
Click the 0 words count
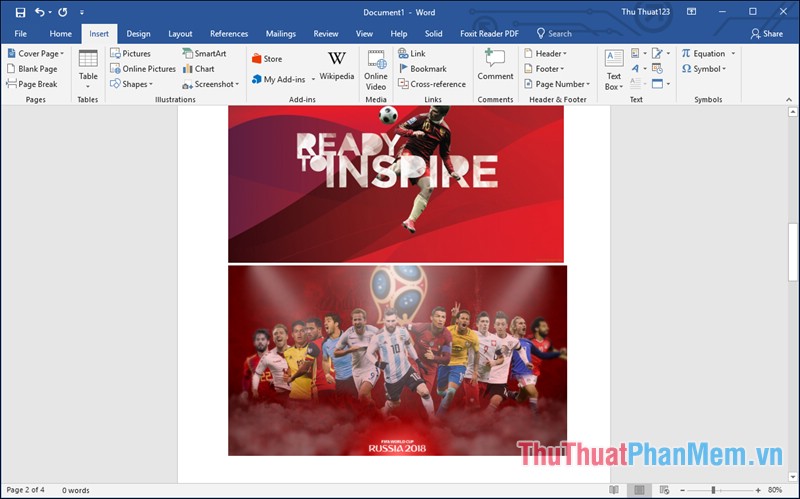click(x=76, y=490)
